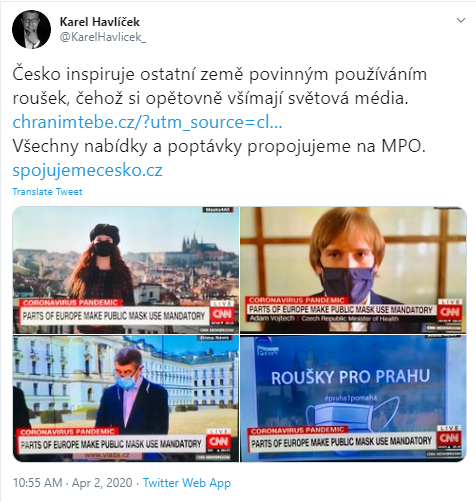The width and height of the screenshot is (476, 502).
Task: Click the CNN logo in Vojtech image
Action: (x=450, y=312)
